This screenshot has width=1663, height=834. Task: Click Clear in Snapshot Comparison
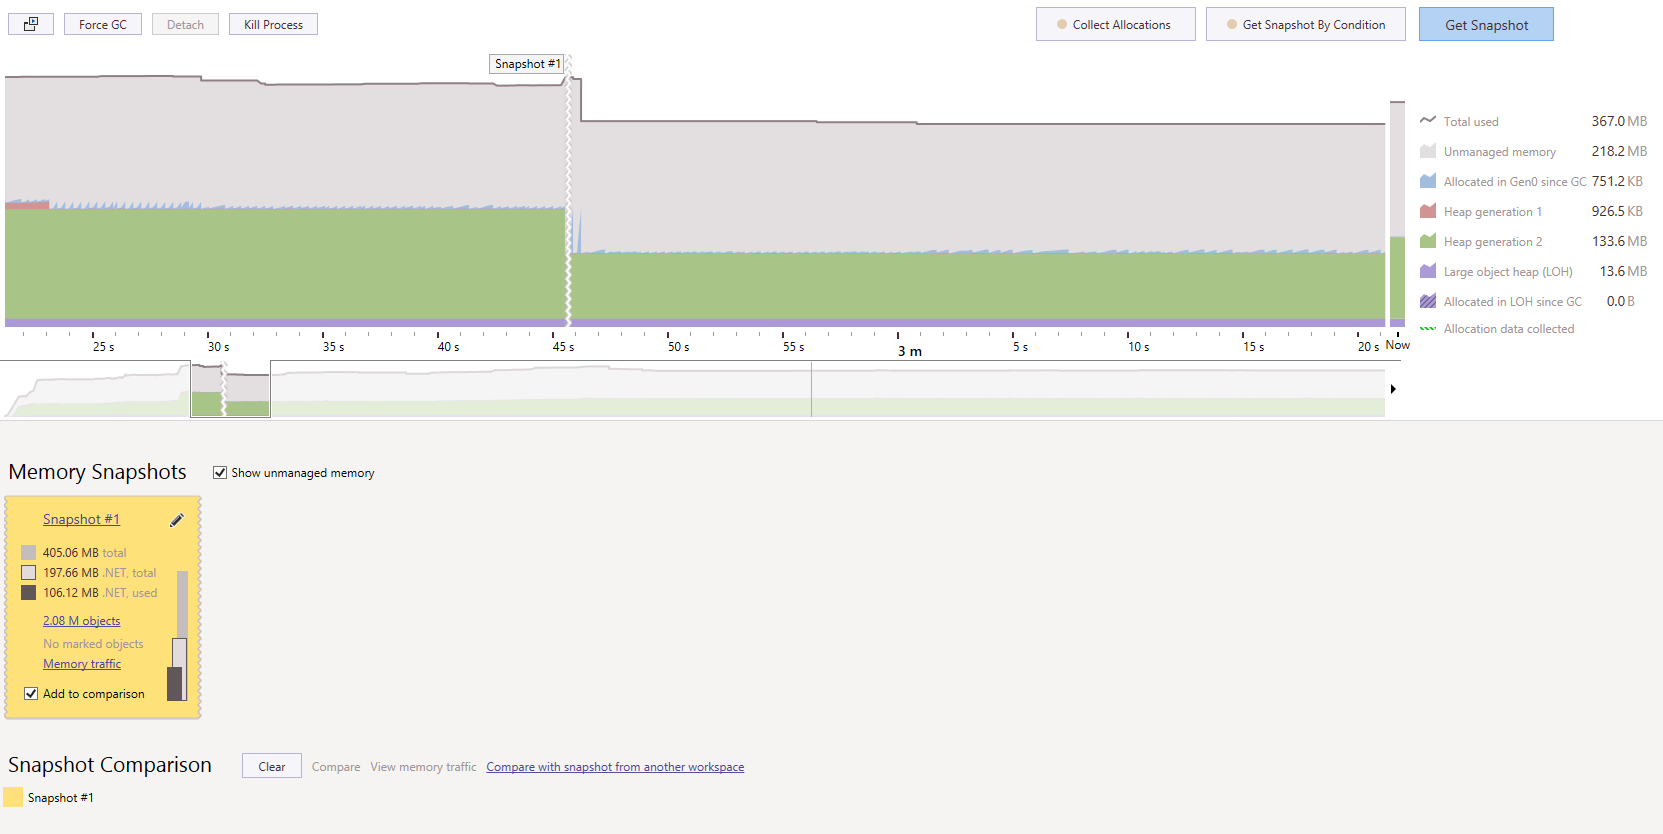pyautogui.click(x=271, y=767)
